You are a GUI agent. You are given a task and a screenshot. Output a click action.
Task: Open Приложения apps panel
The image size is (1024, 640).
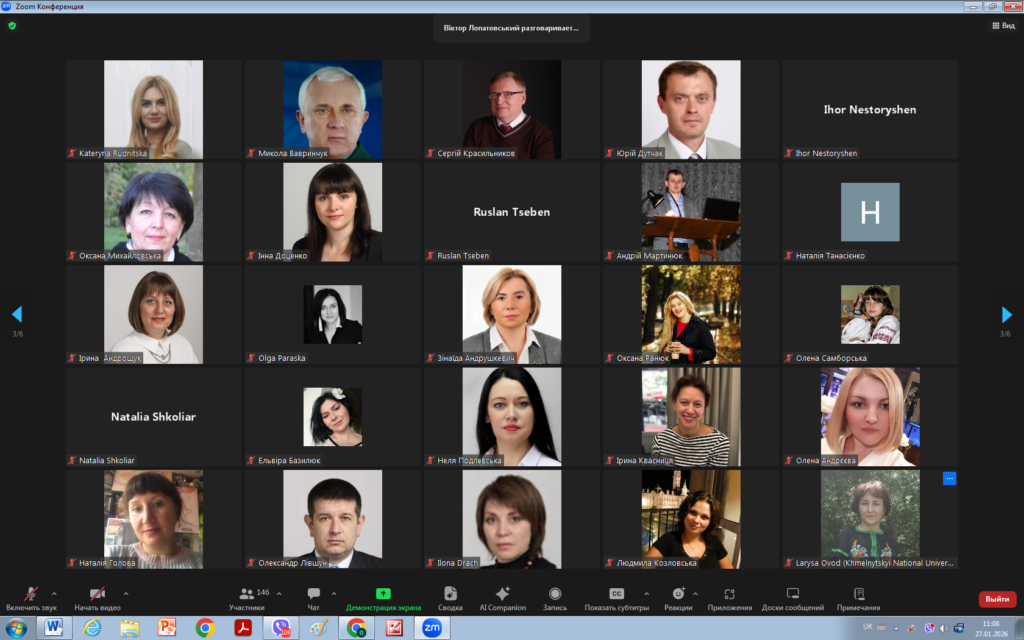[729, 597]
